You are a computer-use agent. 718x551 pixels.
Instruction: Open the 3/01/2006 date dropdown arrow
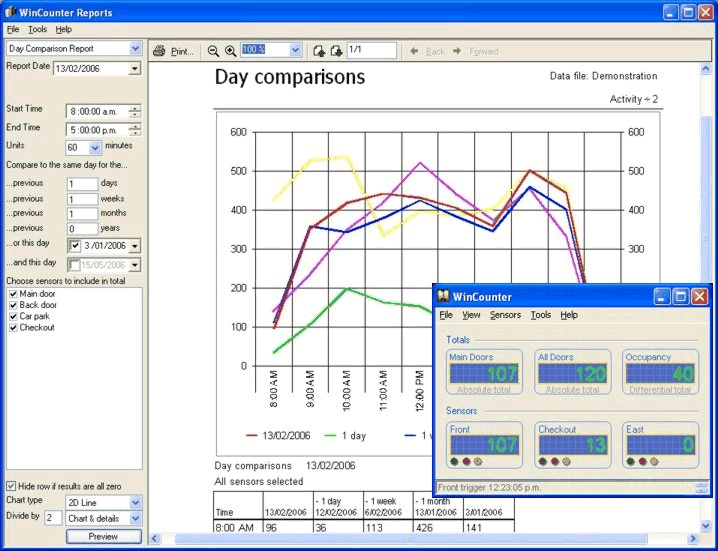tap(135, 246)
